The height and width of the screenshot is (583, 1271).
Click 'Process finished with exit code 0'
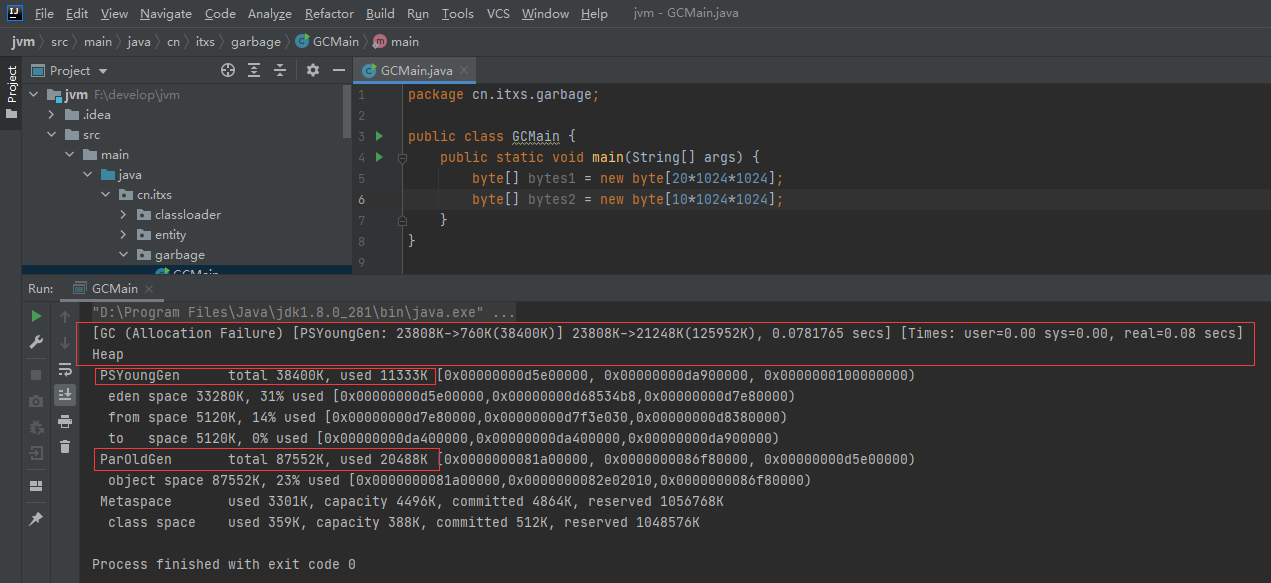coord(224,565)
